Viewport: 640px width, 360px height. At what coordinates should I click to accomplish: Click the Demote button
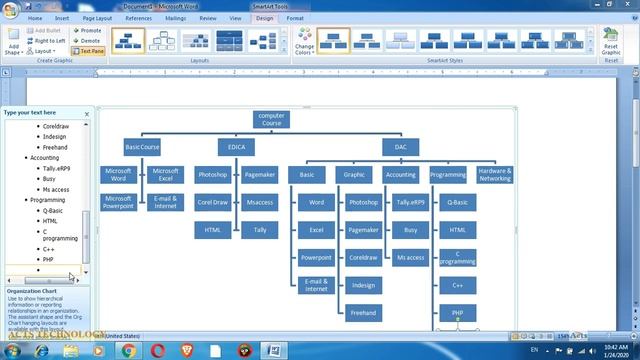(x=87, y=41)
